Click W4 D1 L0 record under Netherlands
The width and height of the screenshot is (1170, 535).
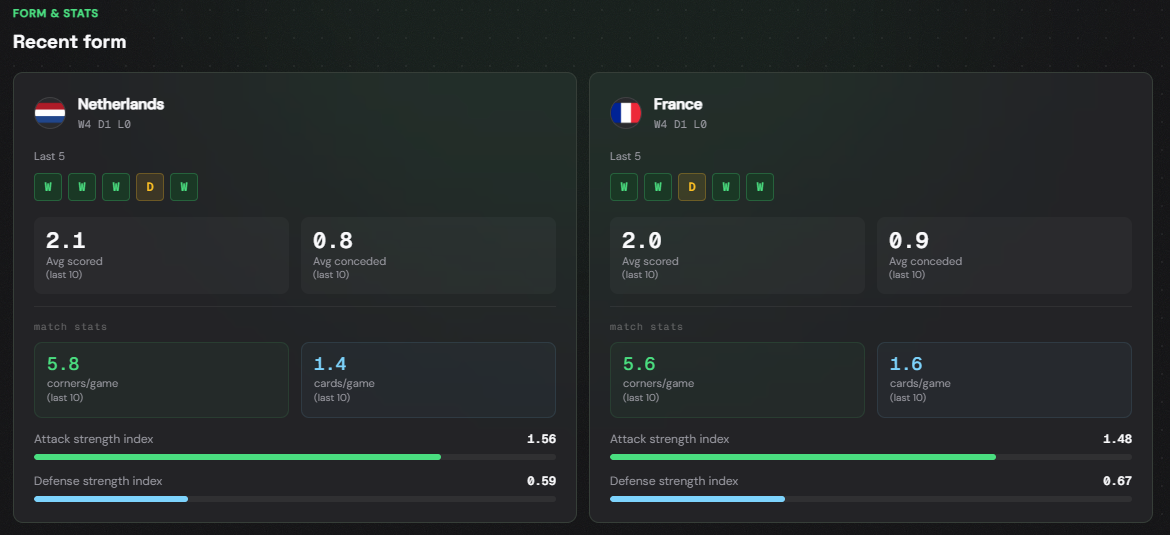pyautogui.click(x=104, y=125)
